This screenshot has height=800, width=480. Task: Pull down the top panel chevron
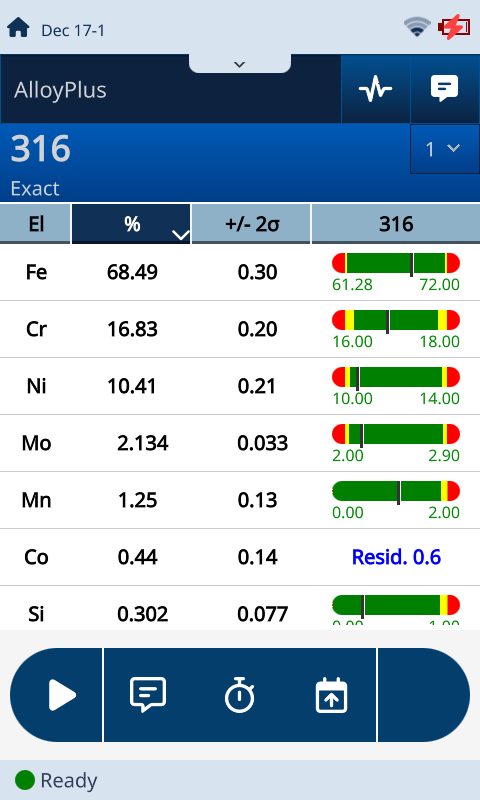pyautogui.click(x=240, y=64)
